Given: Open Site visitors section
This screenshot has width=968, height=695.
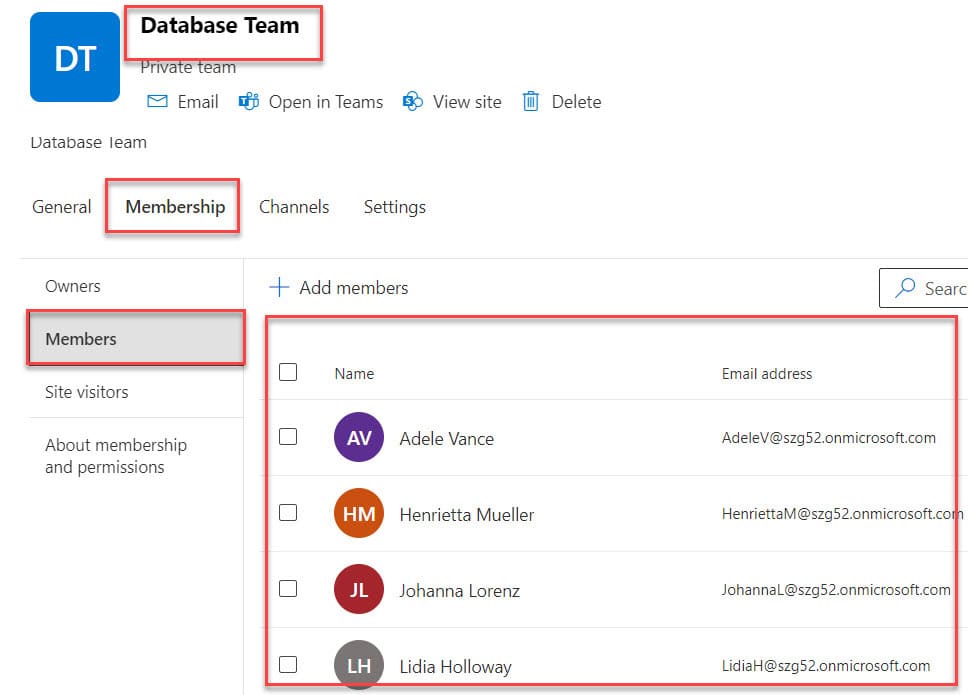Looking at the screenshot, I should click(x=86, y=392).
